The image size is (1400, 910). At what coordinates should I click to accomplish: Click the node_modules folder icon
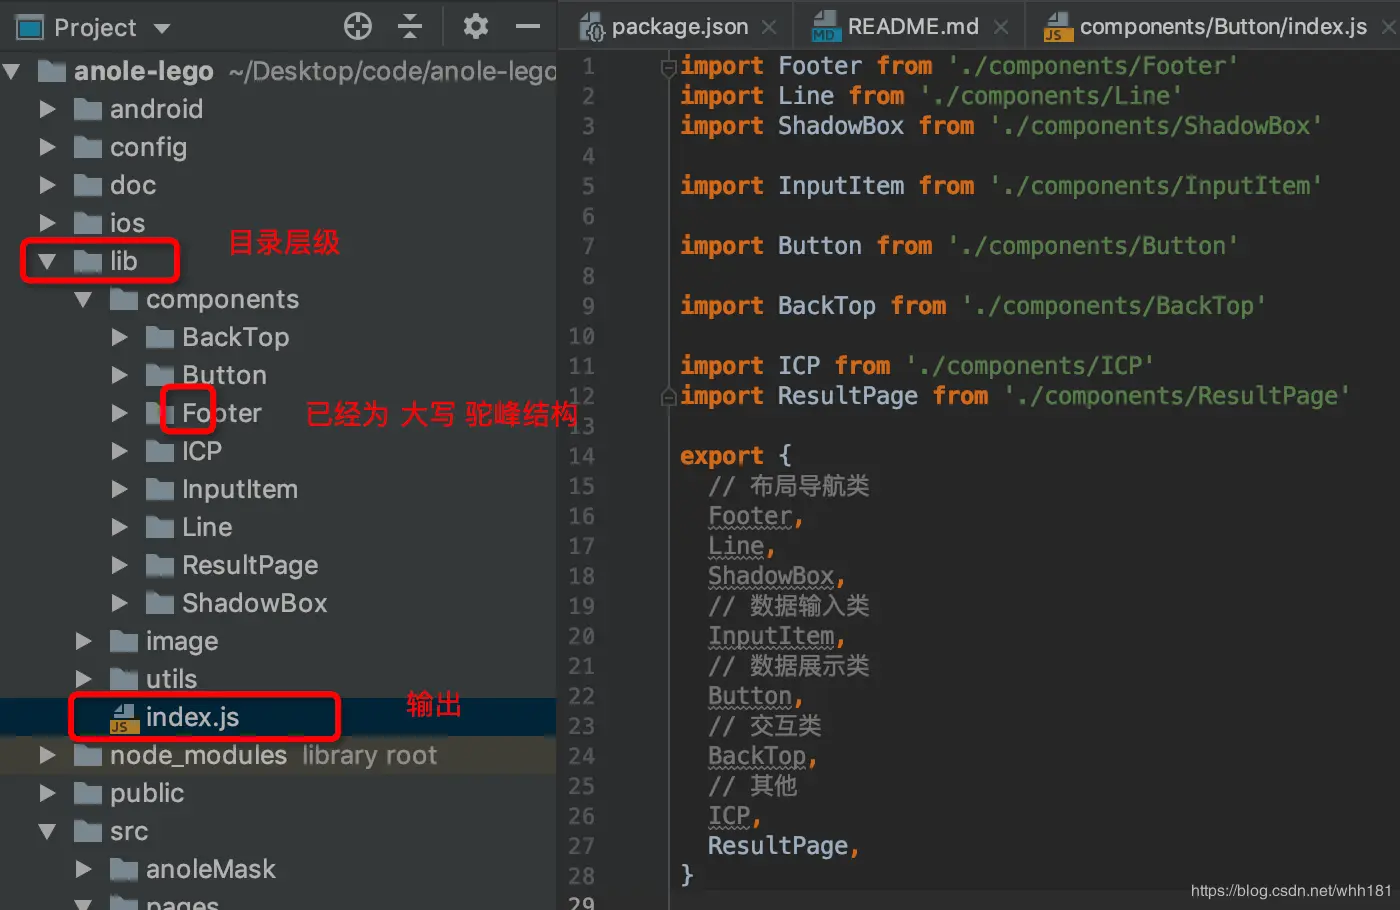point(88,755)
